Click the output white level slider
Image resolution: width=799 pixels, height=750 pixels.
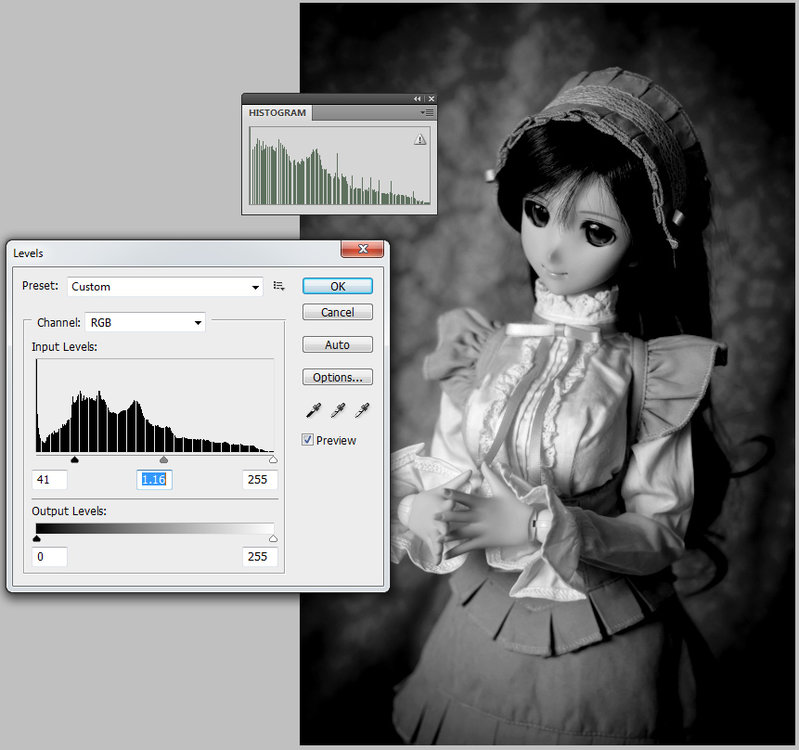273,538
